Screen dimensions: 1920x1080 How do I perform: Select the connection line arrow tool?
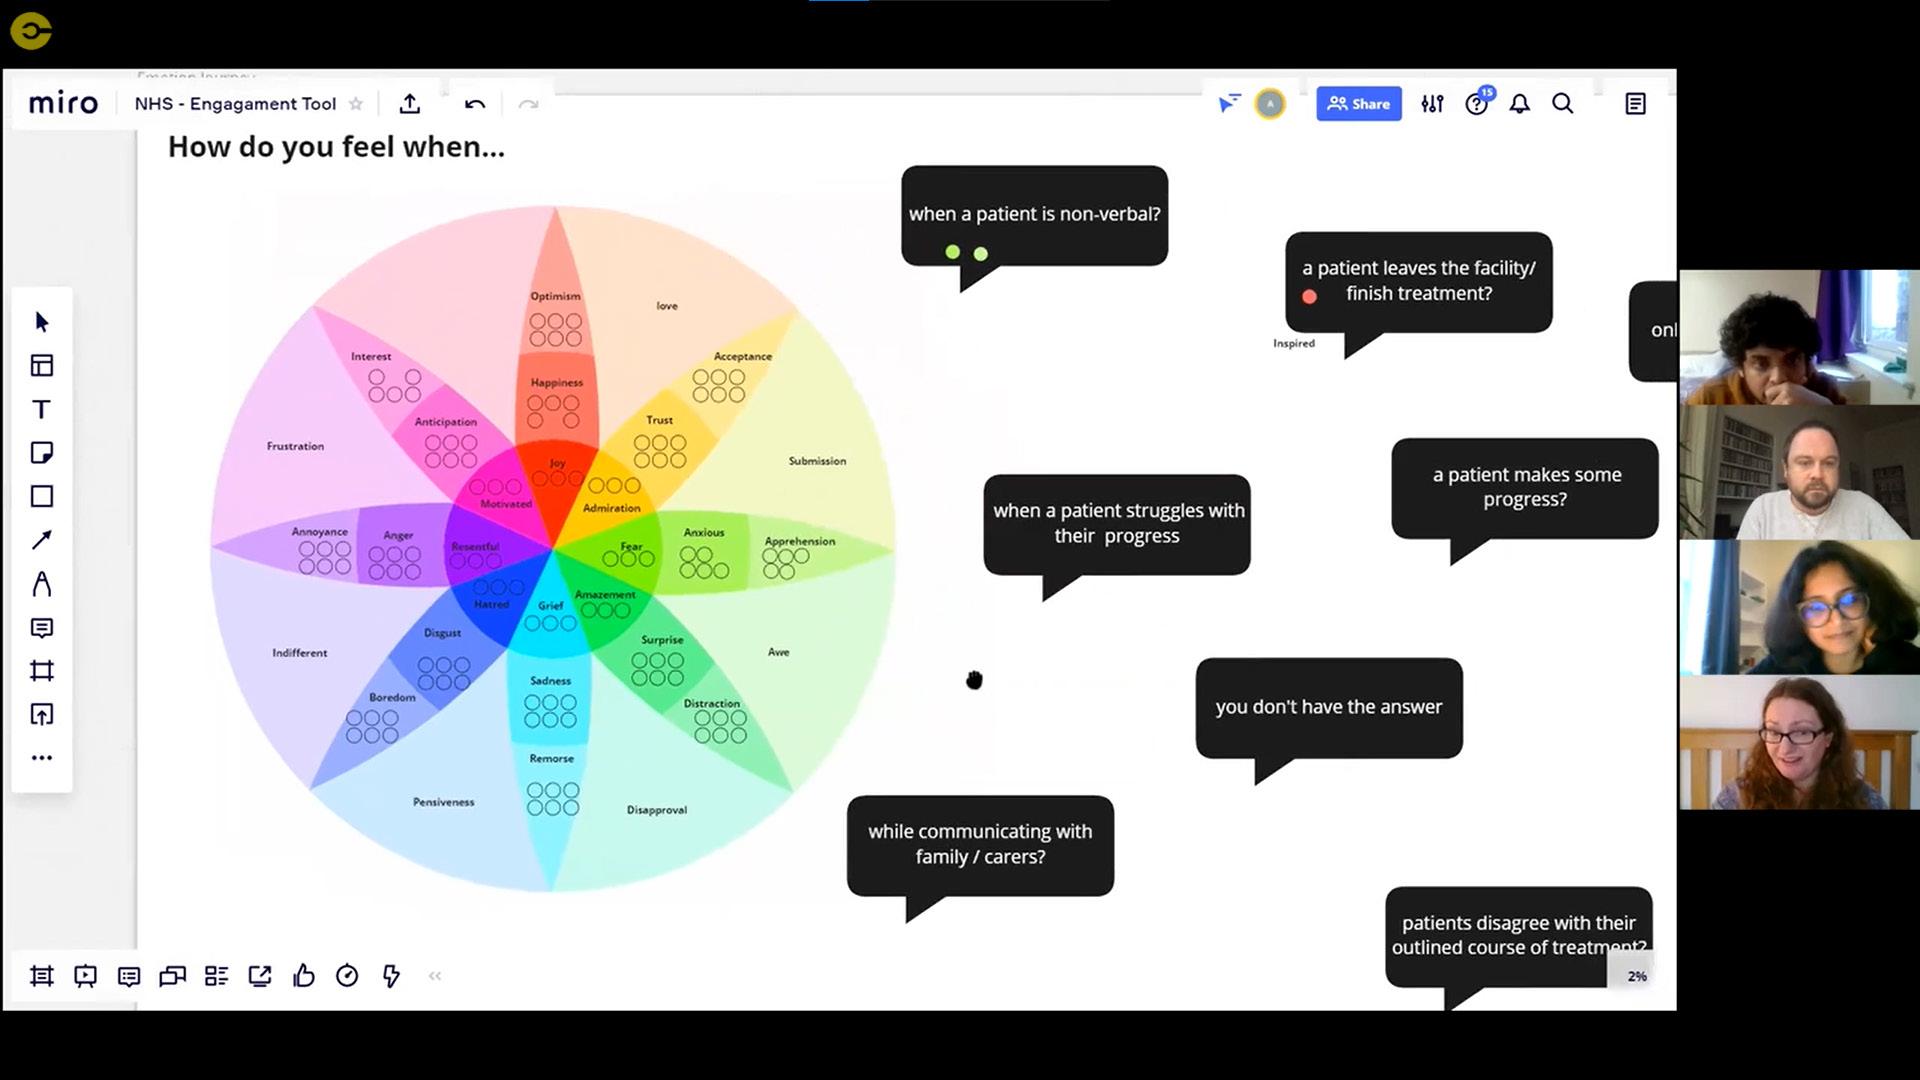[x=41, y=540]
